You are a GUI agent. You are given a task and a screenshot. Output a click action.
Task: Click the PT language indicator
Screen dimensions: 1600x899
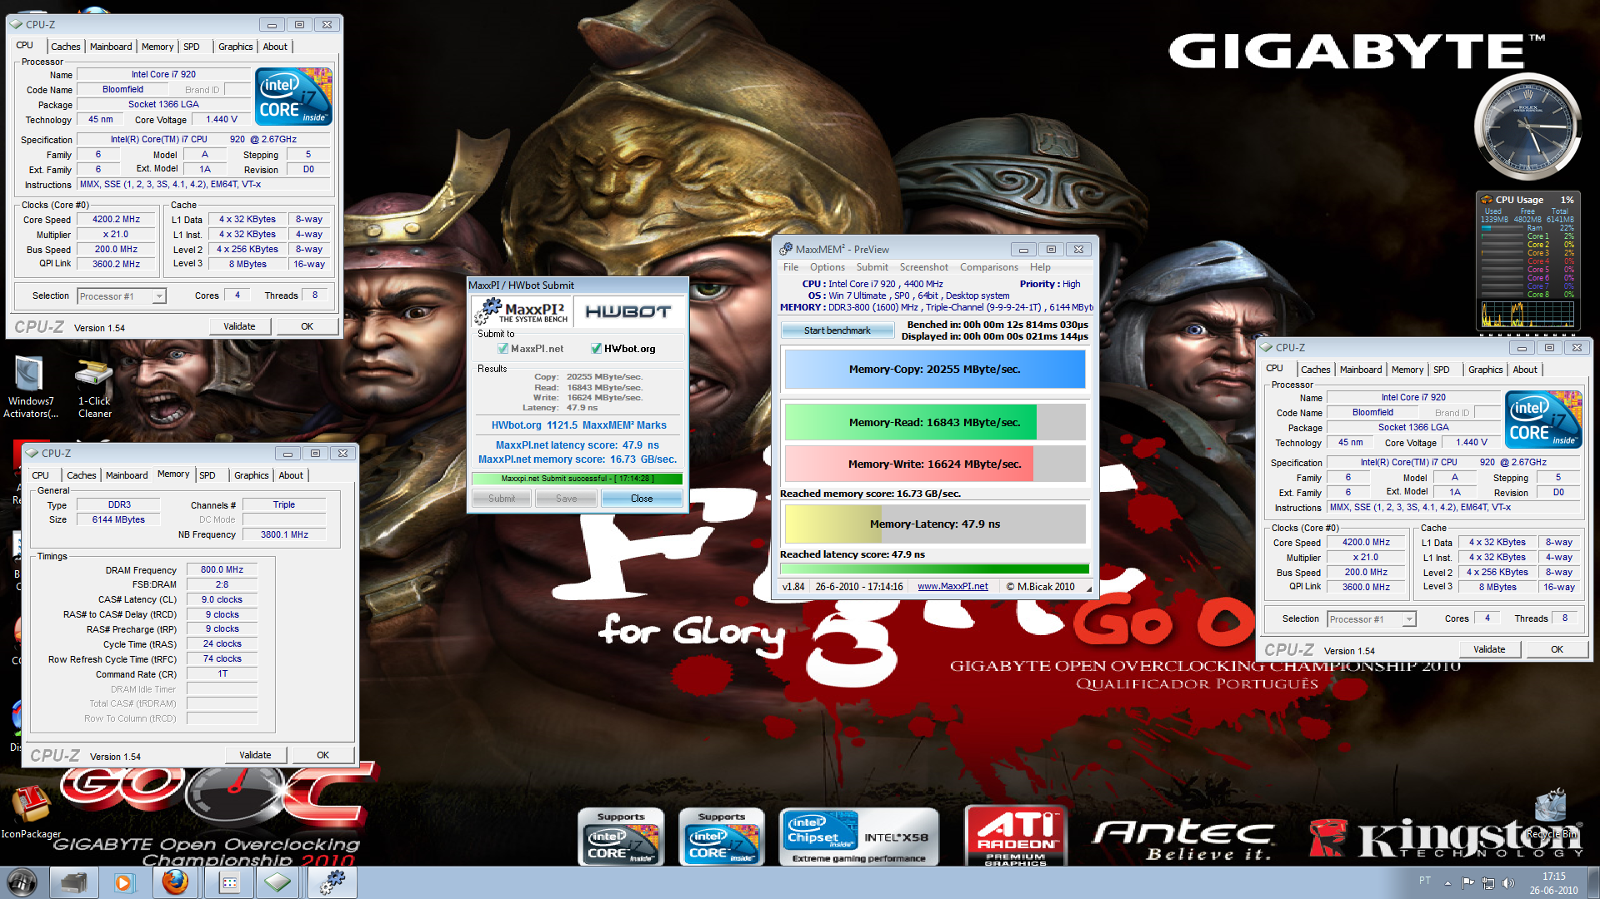1424,881
